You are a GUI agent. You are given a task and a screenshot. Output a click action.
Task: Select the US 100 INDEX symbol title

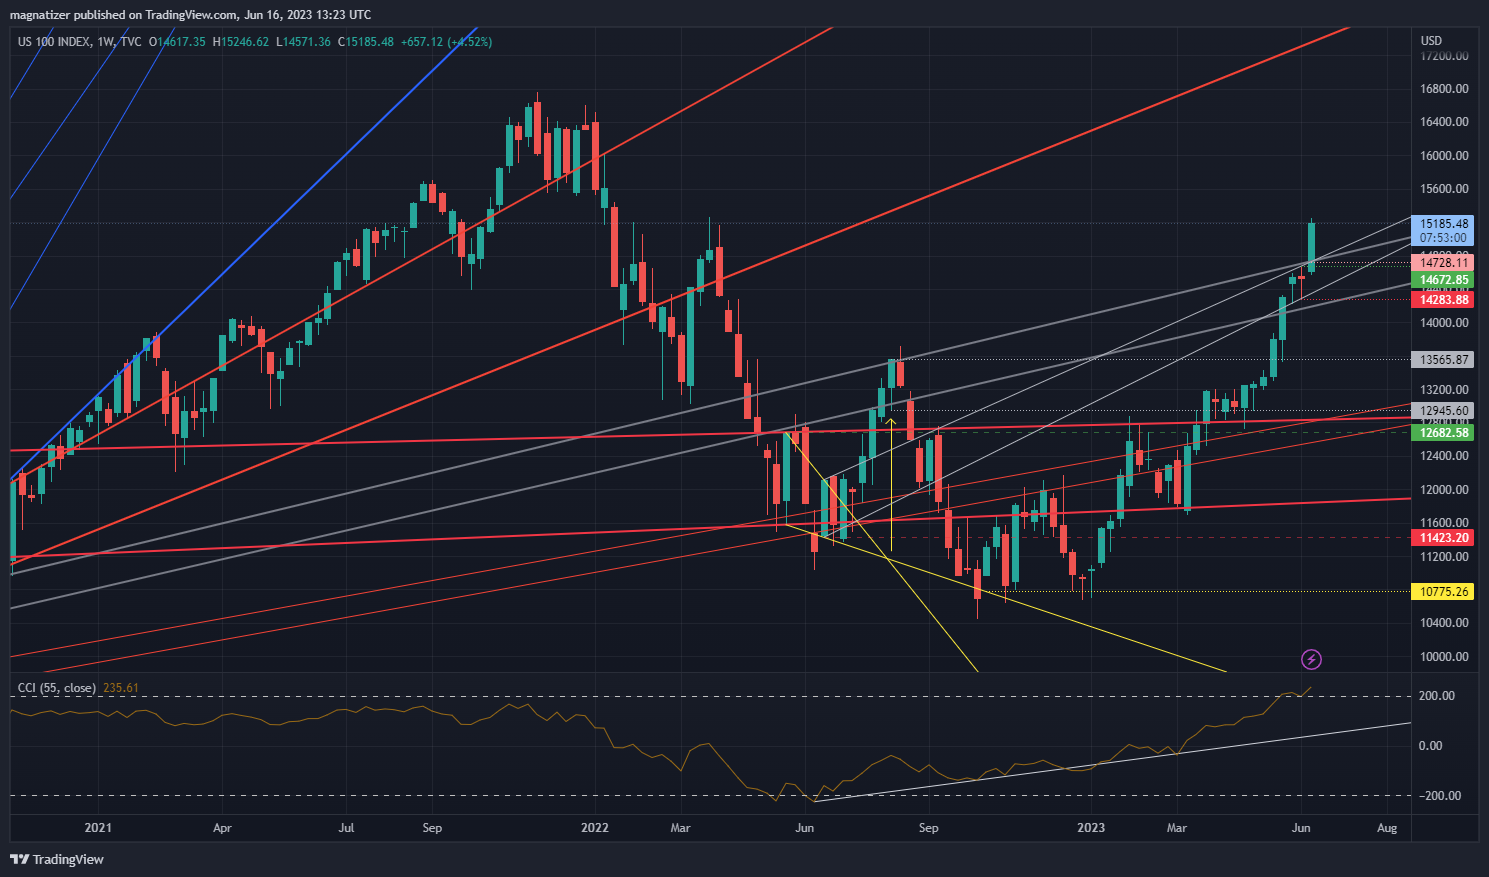54,42
